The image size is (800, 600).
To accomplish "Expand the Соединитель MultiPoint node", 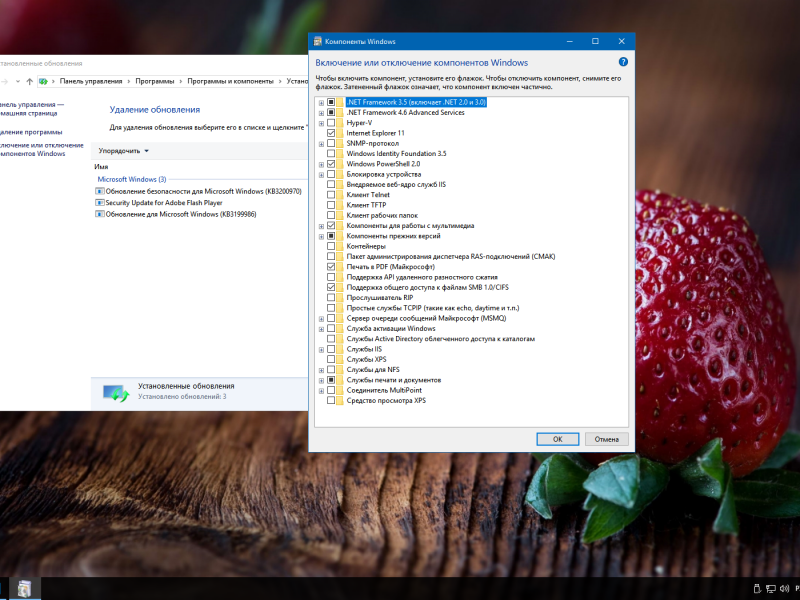I will (321, 391).
